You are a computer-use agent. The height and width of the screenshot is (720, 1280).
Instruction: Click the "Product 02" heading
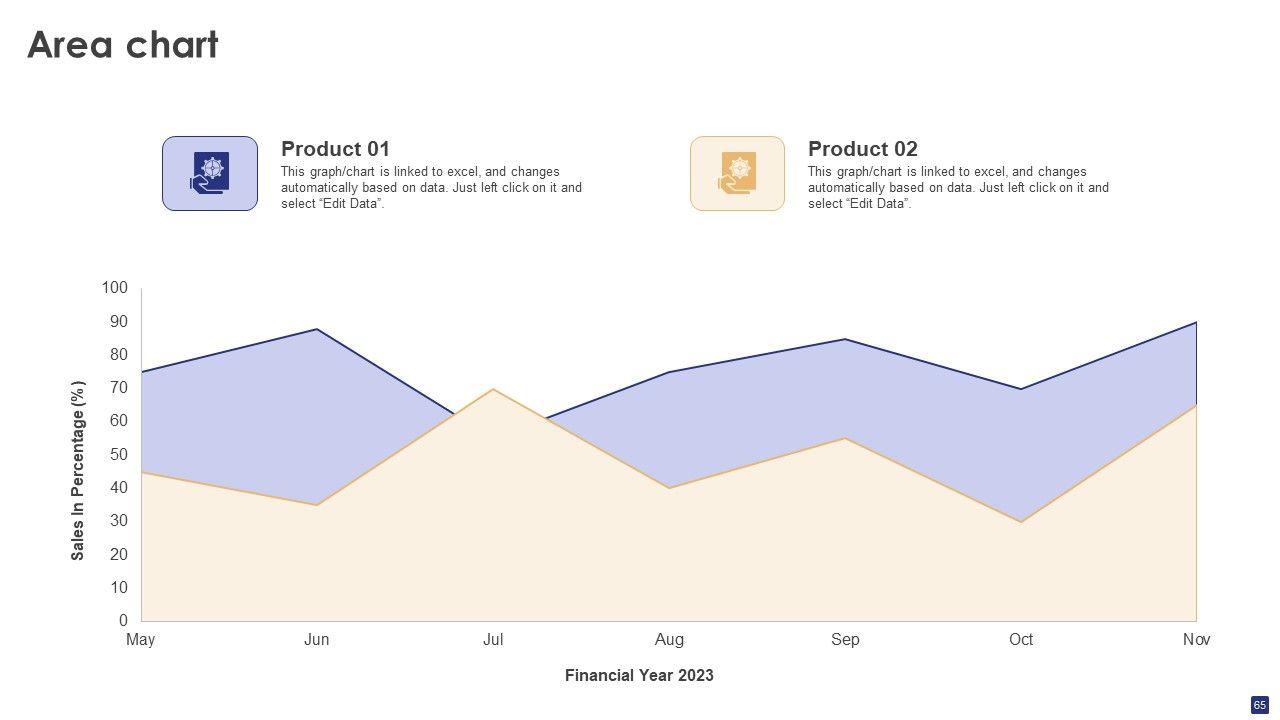(x=862, y=149)
